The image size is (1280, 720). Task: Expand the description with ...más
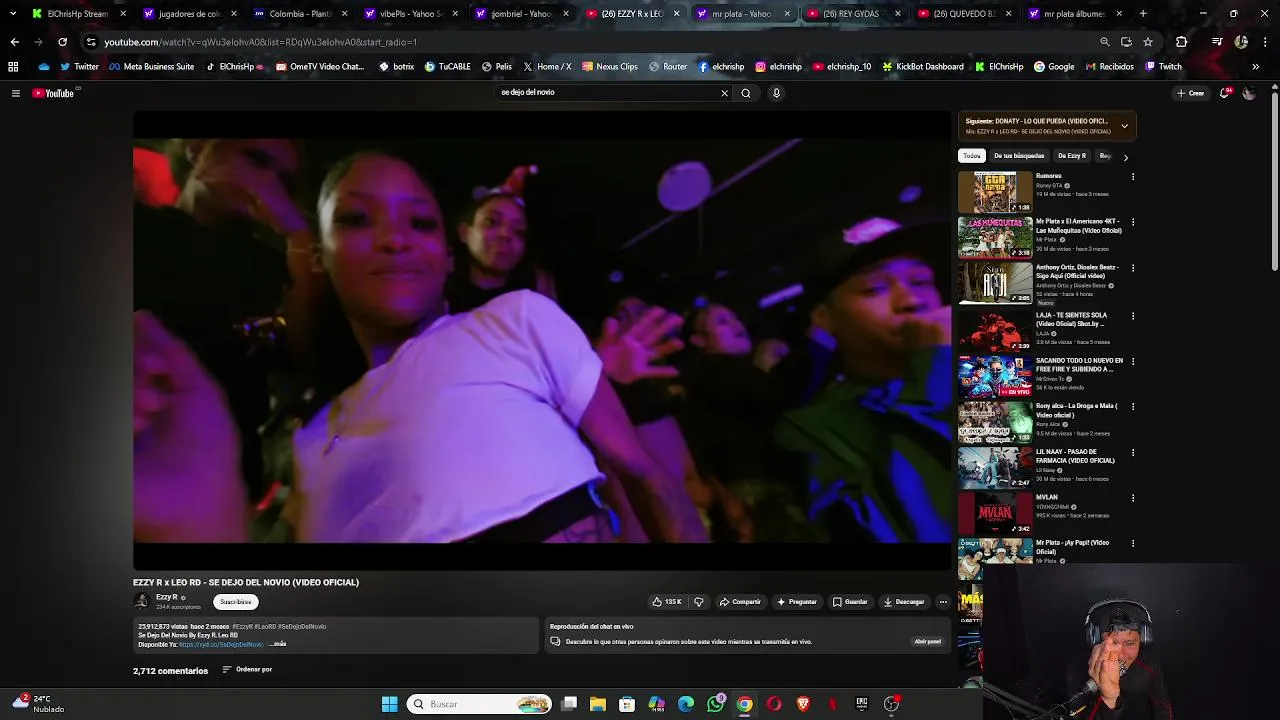coord(279,644)
